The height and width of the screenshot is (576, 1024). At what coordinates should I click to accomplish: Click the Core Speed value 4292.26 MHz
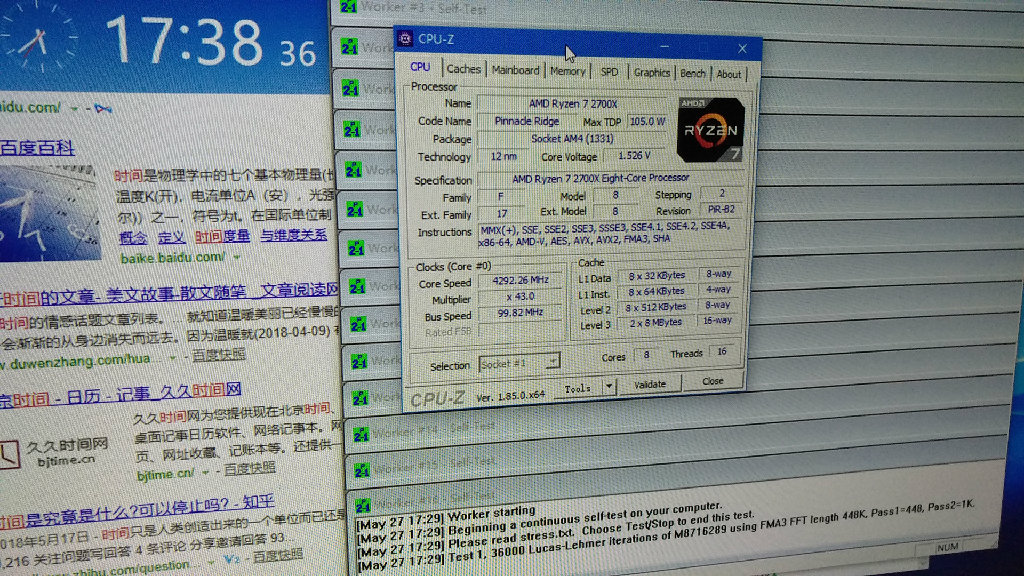520,280
